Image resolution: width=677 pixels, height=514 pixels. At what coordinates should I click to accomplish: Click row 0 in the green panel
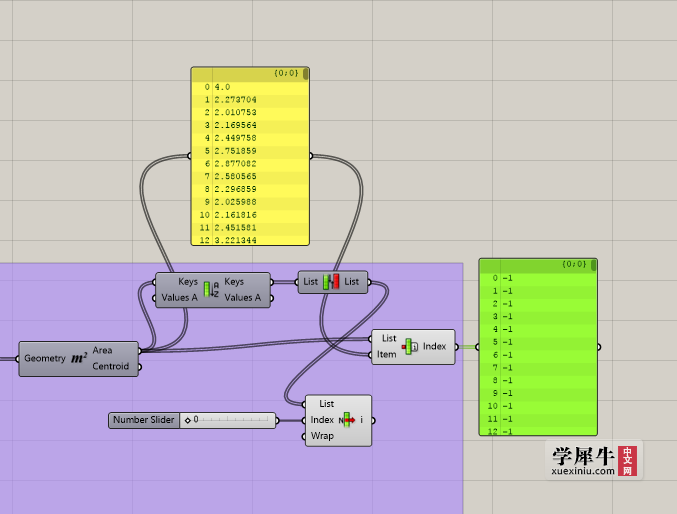coord(538,278)
